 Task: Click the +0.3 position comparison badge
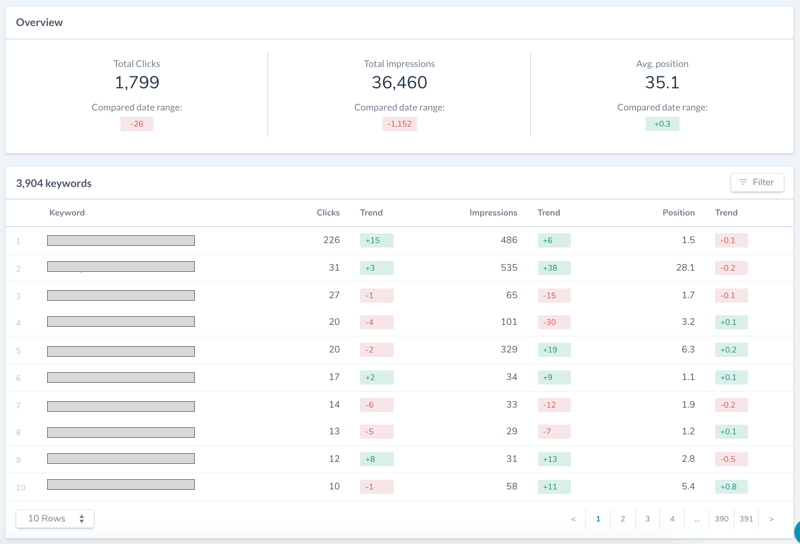point(662,124)
